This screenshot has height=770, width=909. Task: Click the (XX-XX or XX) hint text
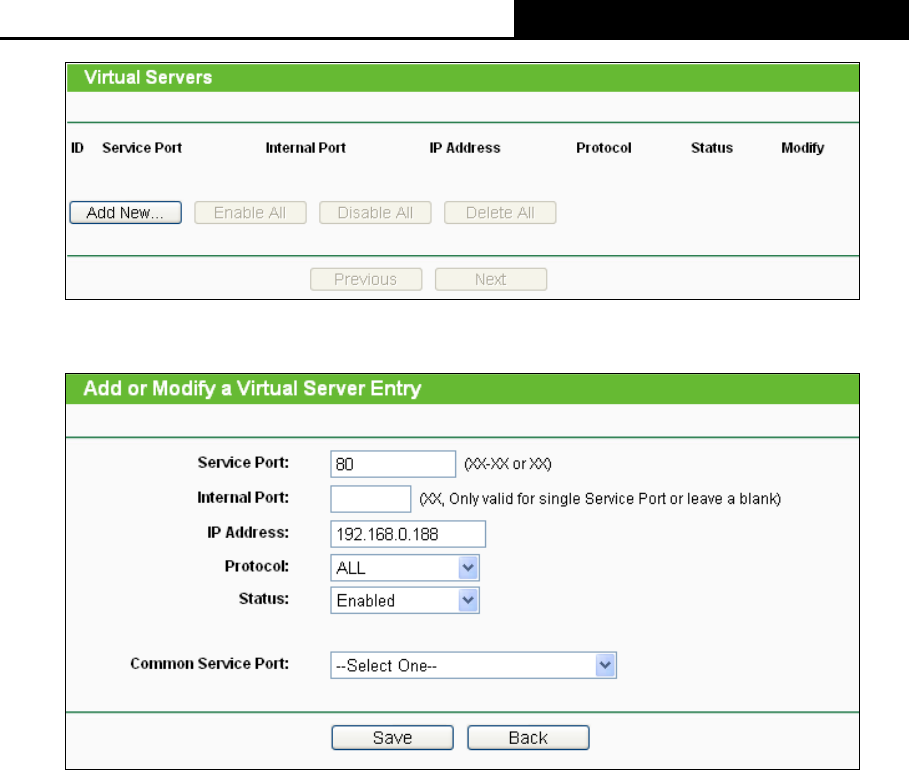point(508,464)
